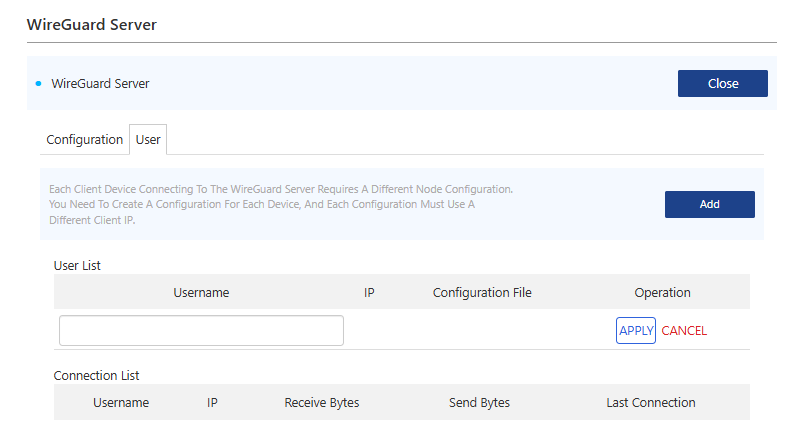Click the Operation column header
The height and width of the screenshot is (447, 807).
click(662, 293)
